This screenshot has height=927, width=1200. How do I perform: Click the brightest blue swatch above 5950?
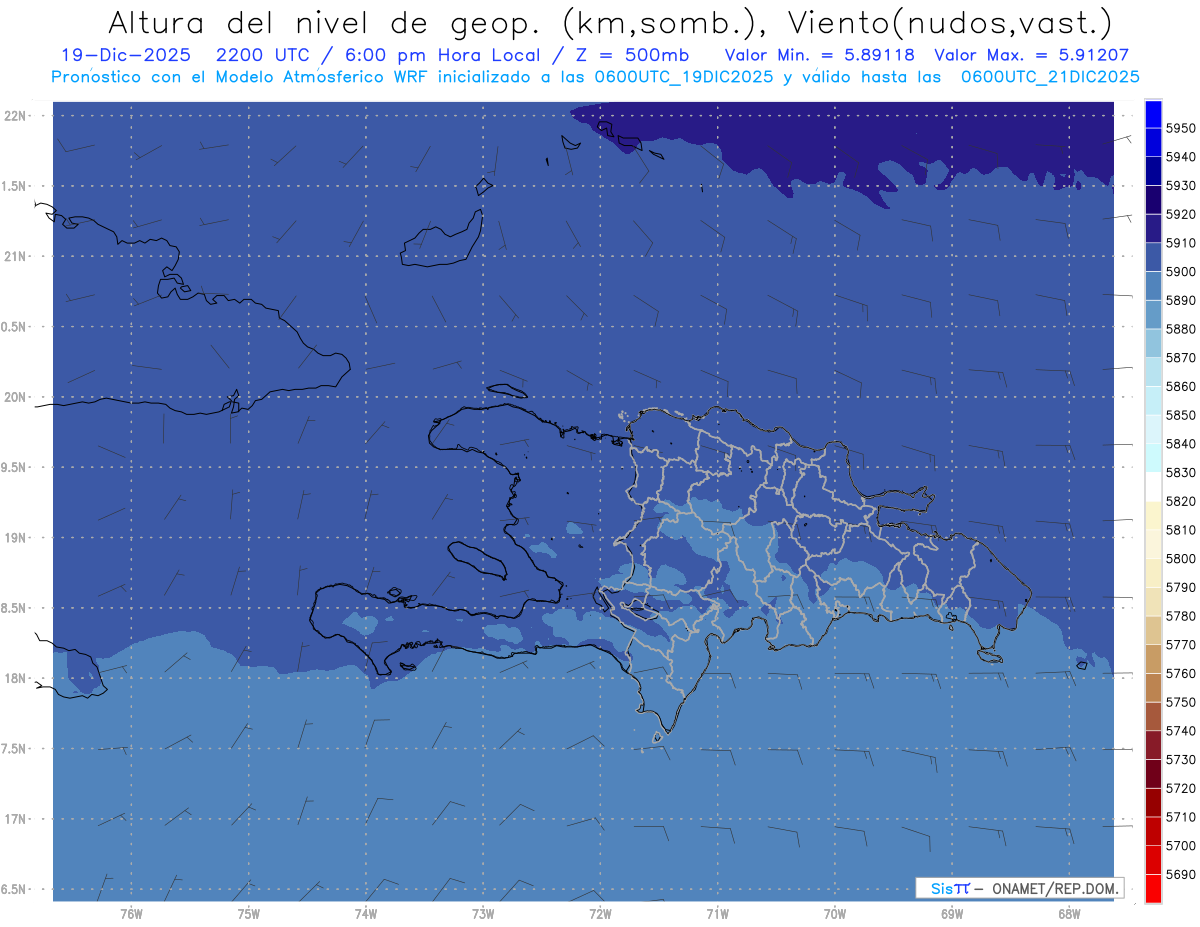click(1152, 114)
